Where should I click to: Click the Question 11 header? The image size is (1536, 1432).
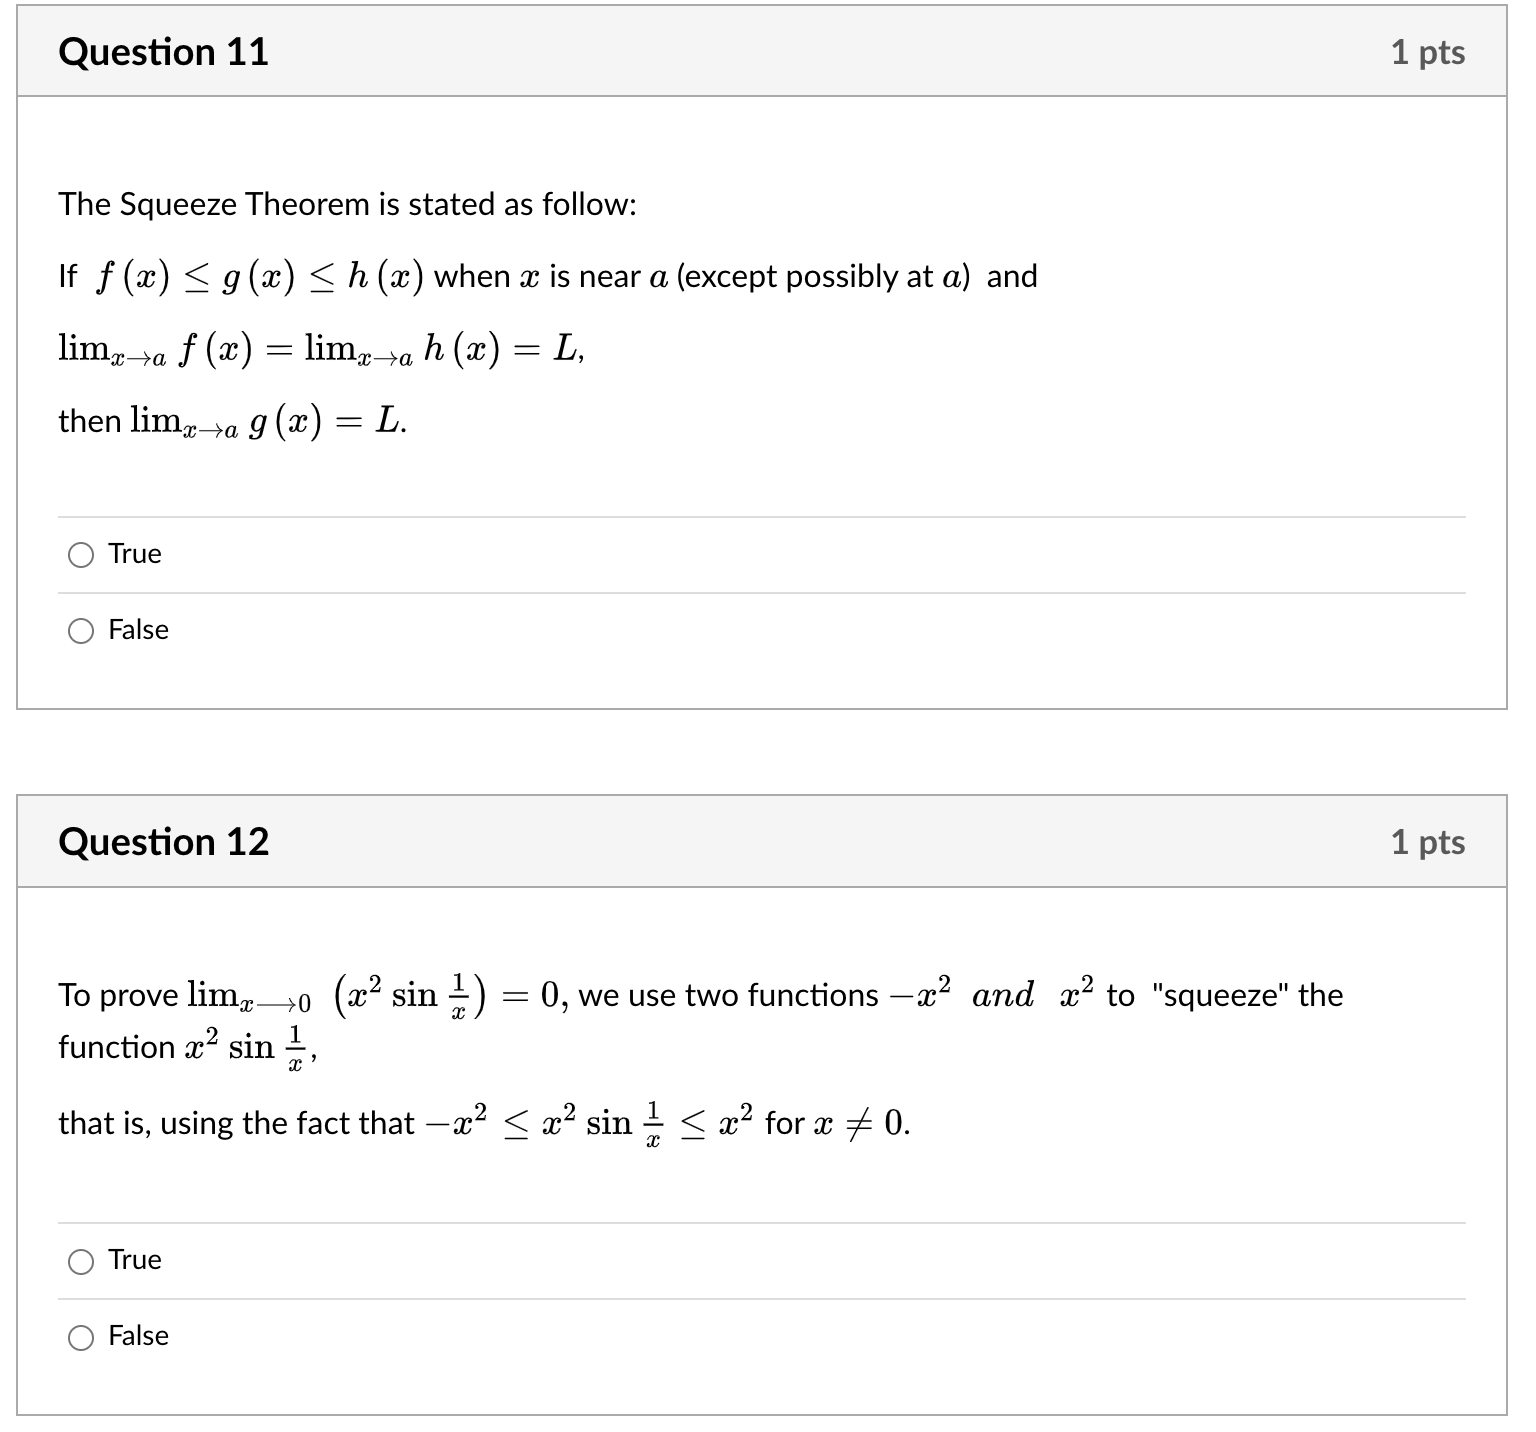pos(165,52)
